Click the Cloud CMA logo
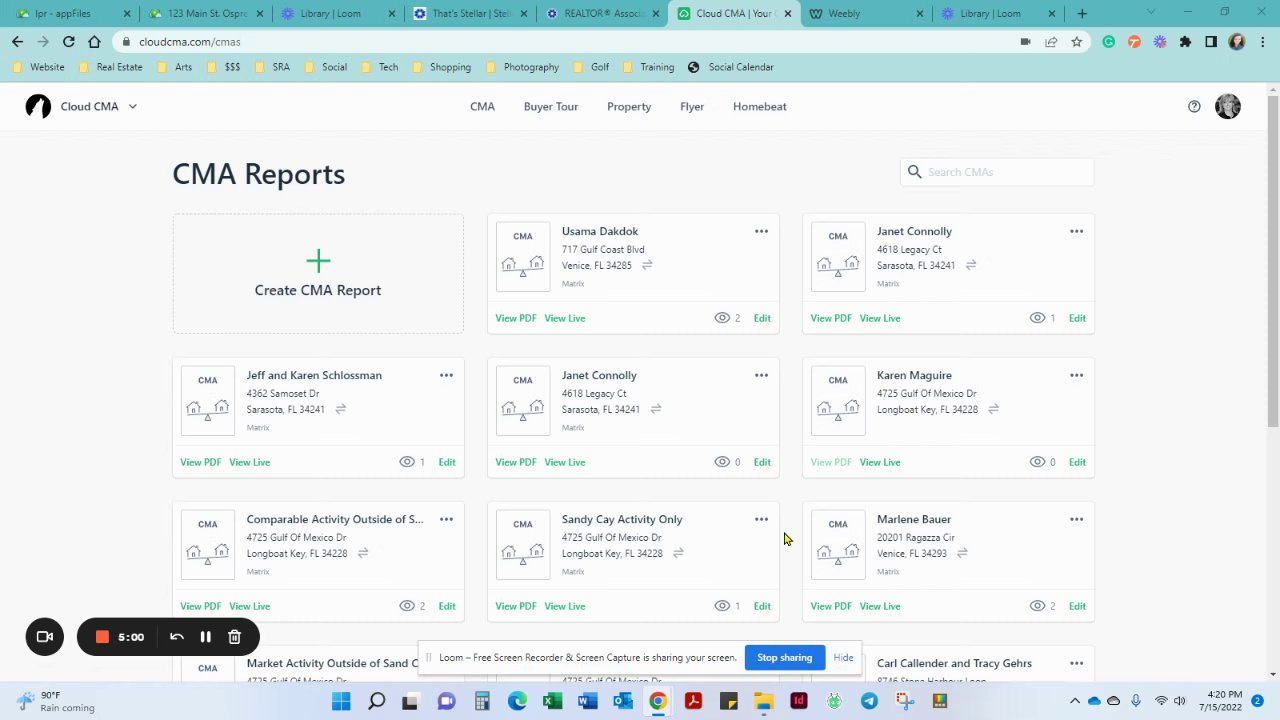This screenshot has height=720, width=1280. (x=38, y=106)
